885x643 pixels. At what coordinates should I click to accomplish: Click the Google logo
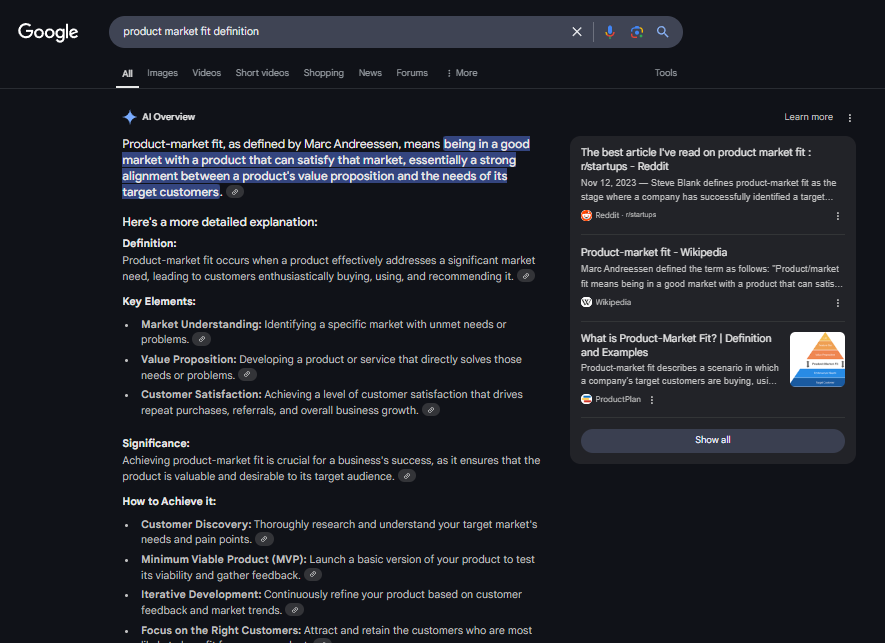[48, 32]
